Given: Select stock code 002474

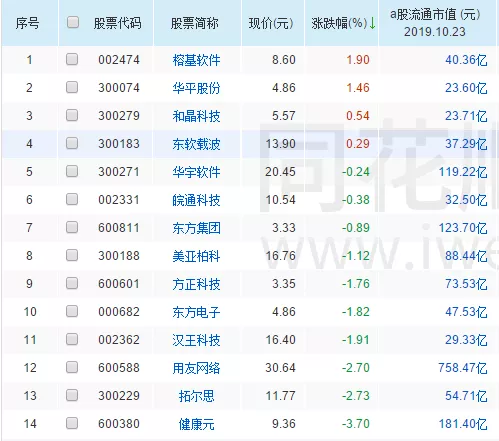Looking at the screenshot, I should (119, 60).
